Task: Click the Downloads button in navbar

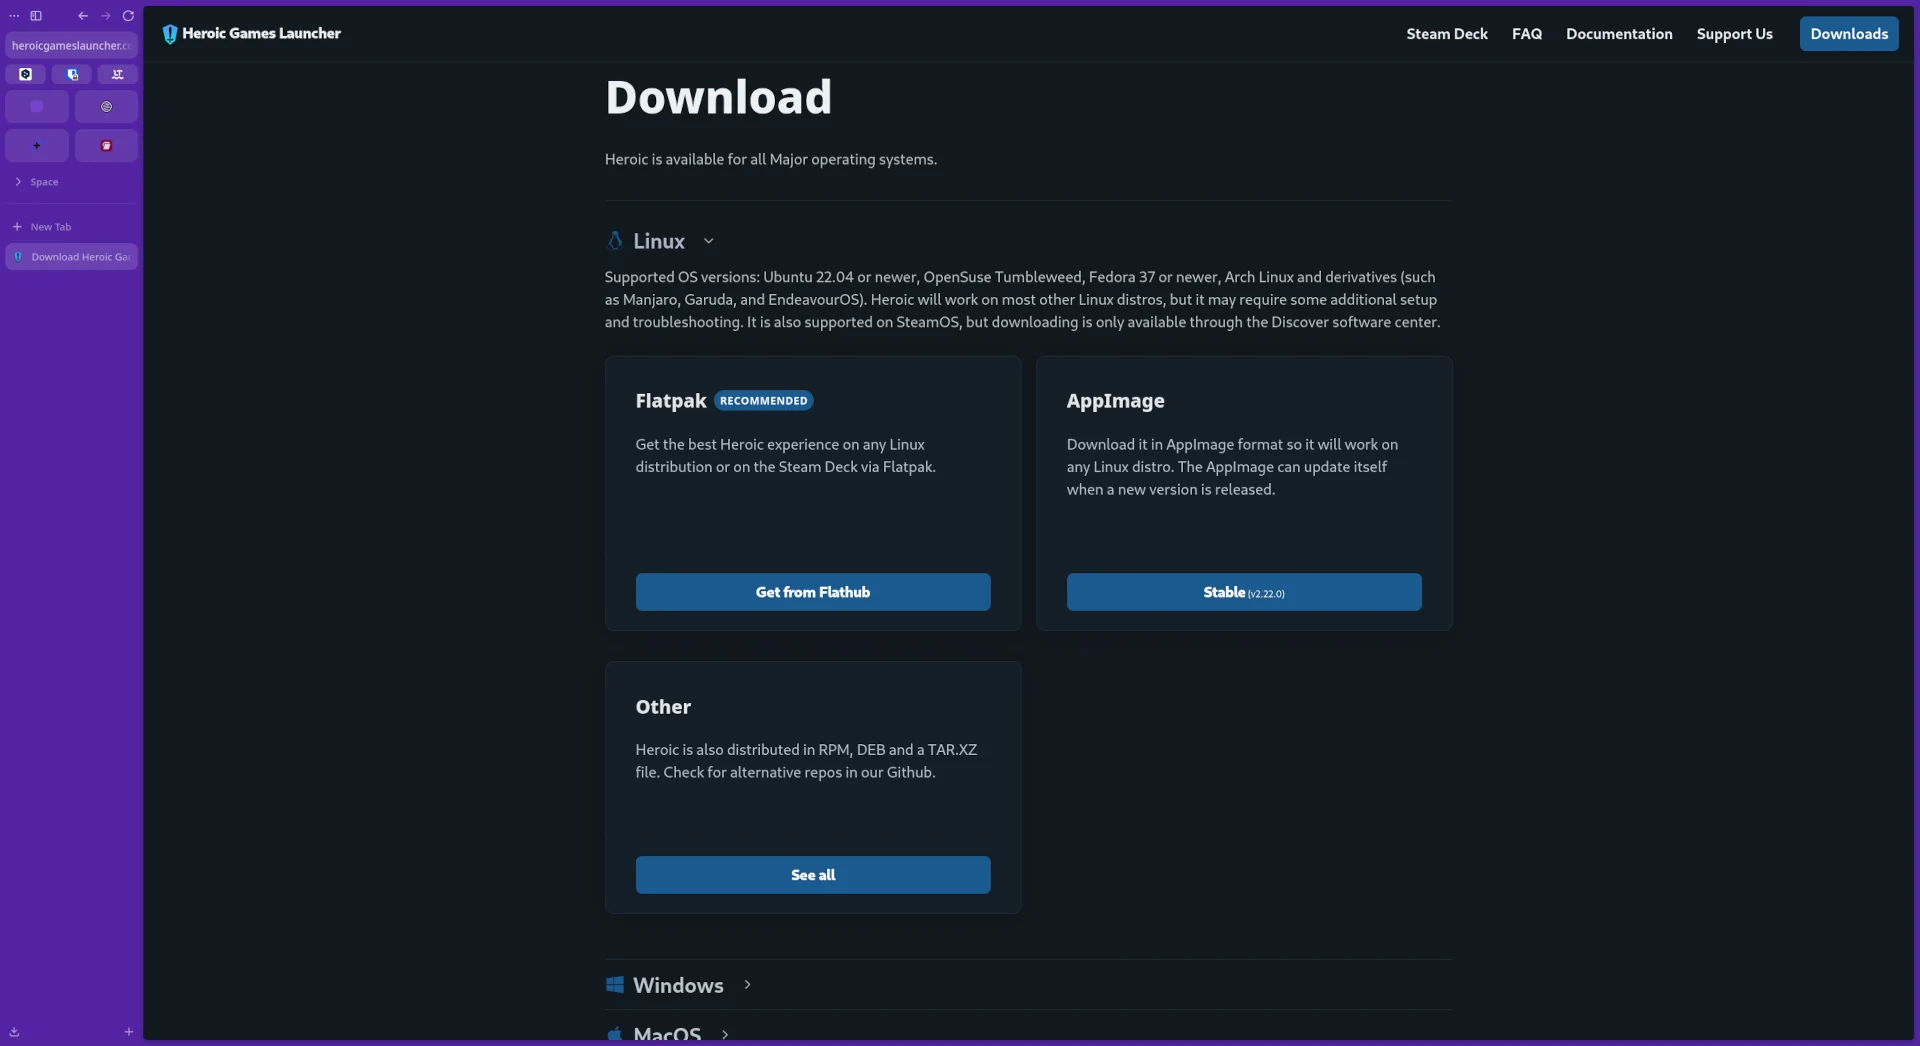Action: point(1849,34)
